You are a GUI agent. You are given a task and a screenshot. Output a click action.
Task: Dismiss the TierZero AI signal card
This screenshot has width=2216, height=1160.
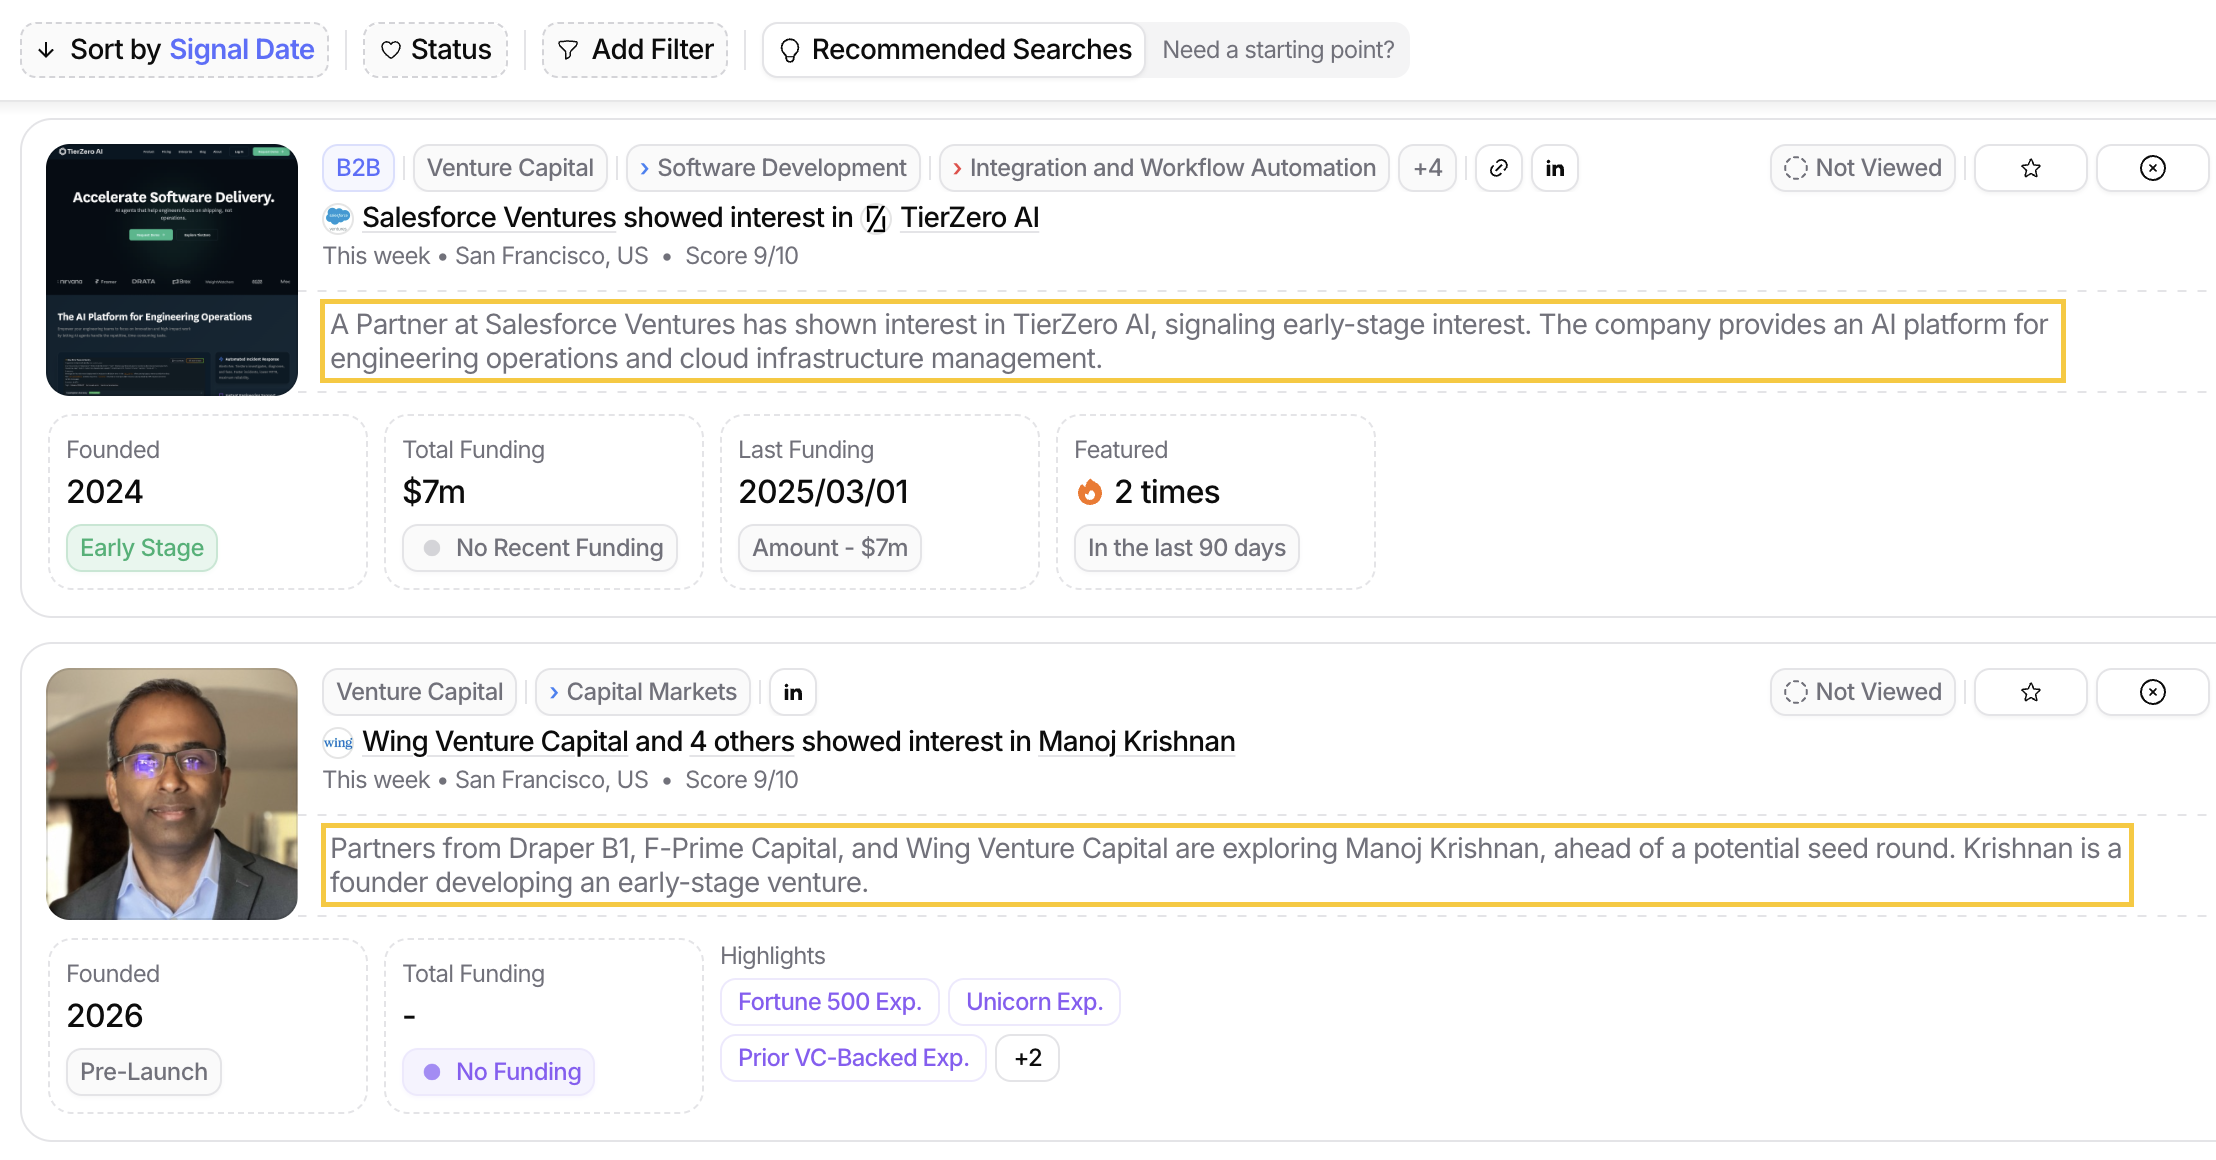2152,168
